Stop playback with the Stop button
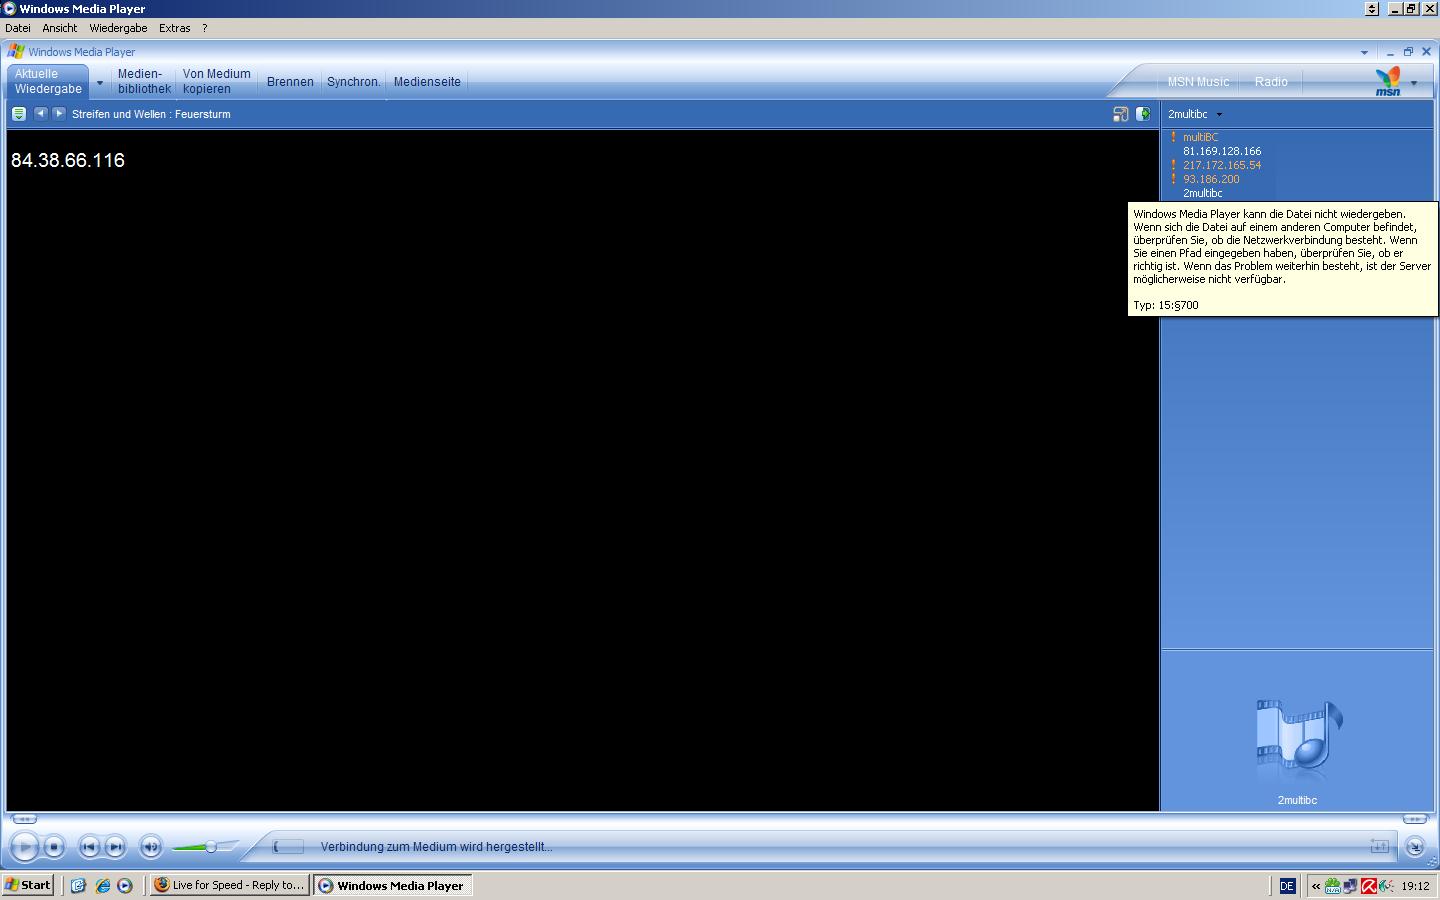Viewport: 1440px width, 900px height. [55, 847]
